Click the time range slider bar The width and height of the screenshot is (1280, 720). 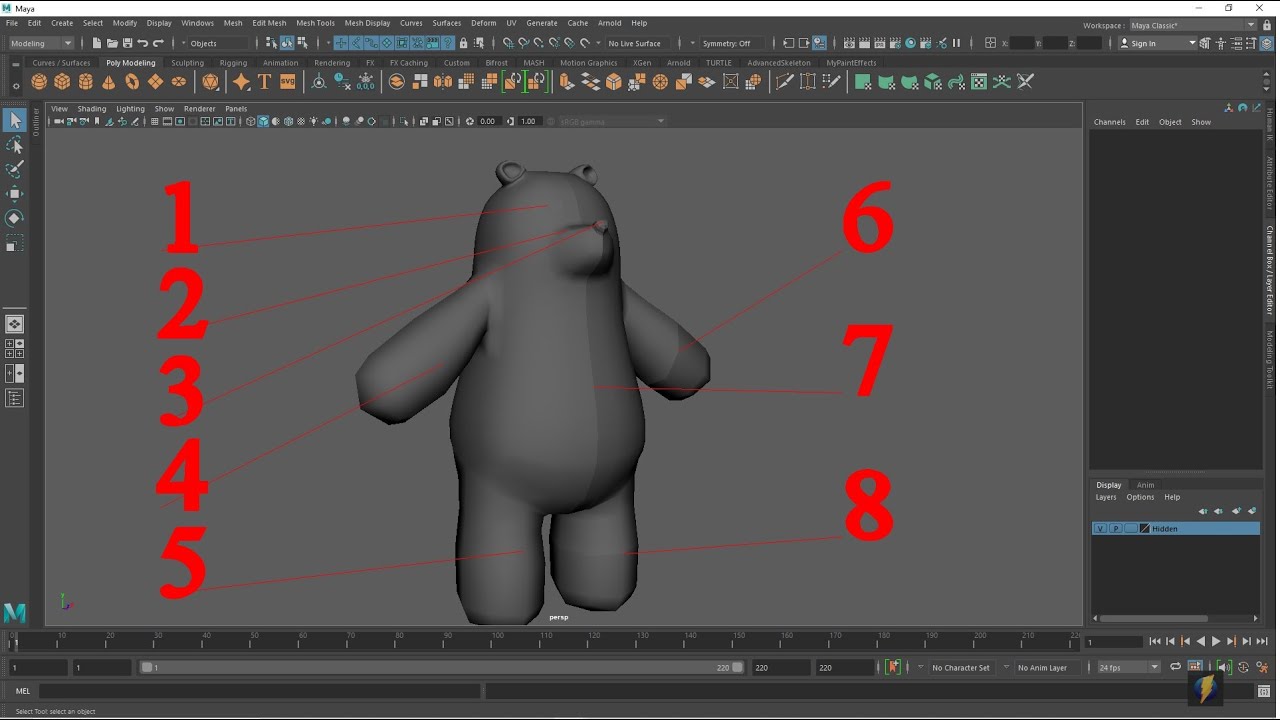pyautogui.click(x=441, y=667)
